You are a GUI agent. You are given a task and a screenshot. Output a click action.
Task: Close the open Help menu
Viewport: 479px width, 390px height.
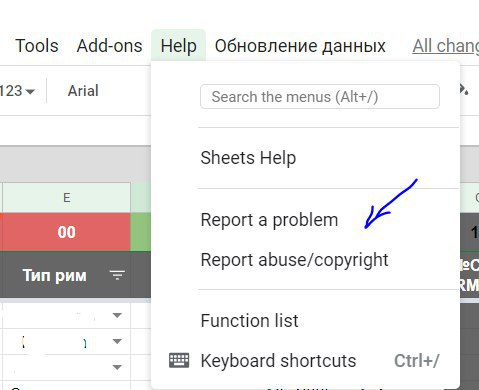(178, 46)
